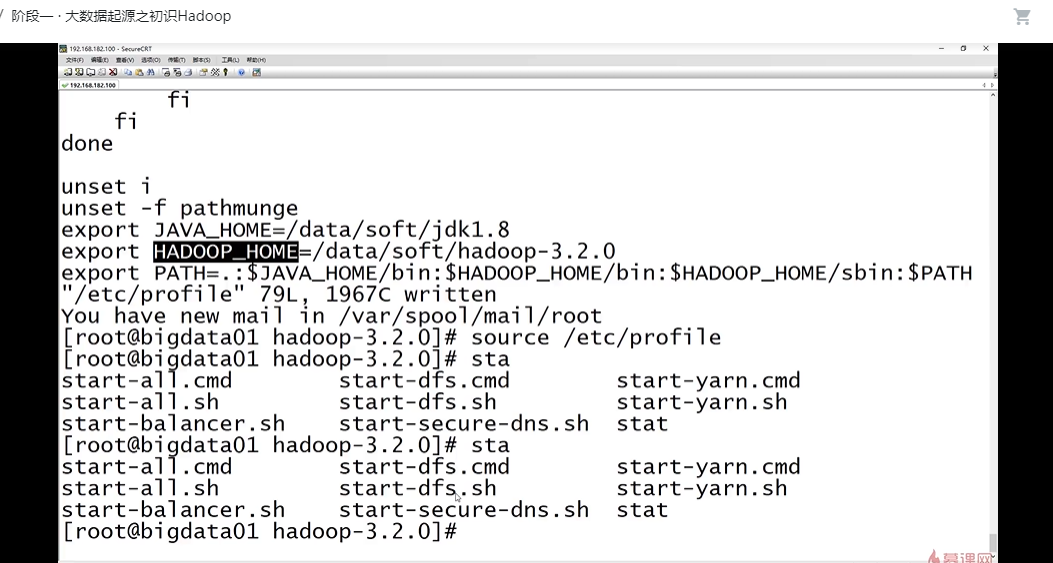
Task: Click the tab scroll right arrow
Action: (x=993, y=85)
